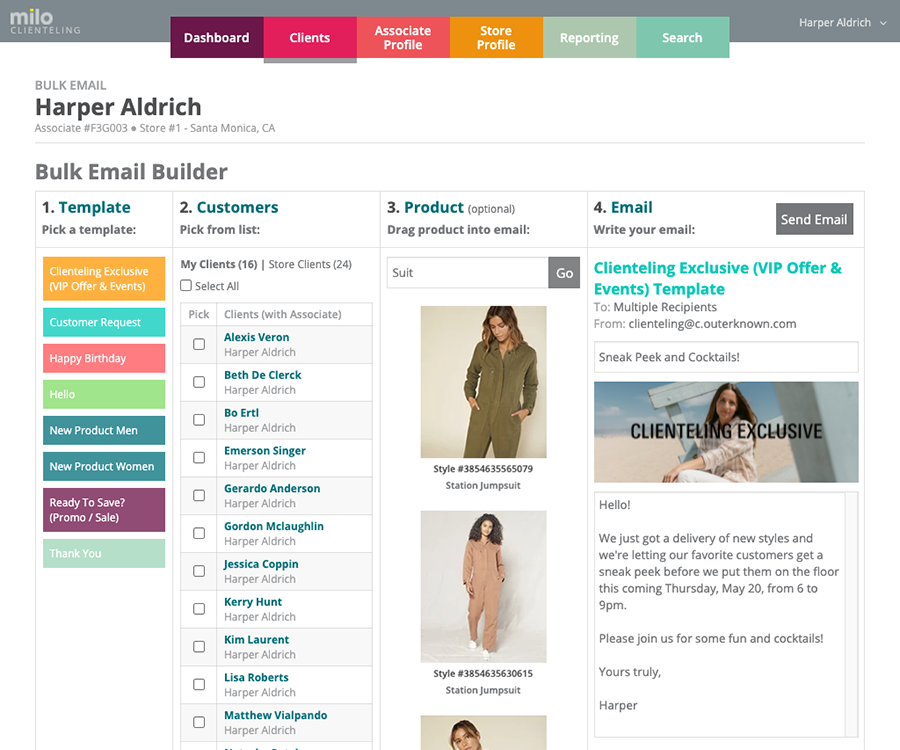Tick Lisa Roberts's checkbox
This screenshot has height=750, width=900.
(199, 685)
